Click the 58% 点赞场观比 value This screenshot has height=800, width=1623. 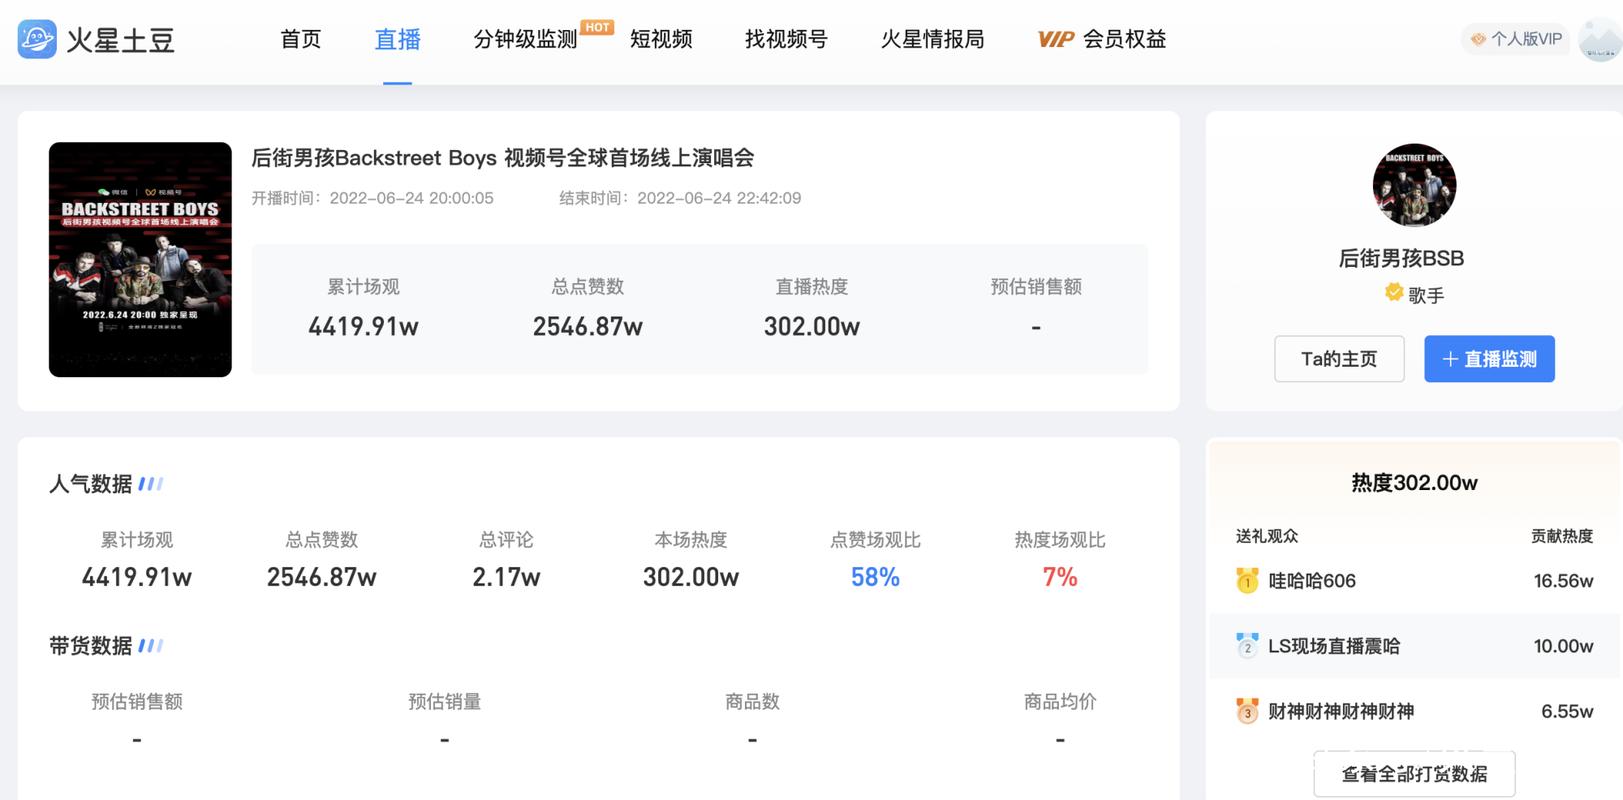point(875,577)
